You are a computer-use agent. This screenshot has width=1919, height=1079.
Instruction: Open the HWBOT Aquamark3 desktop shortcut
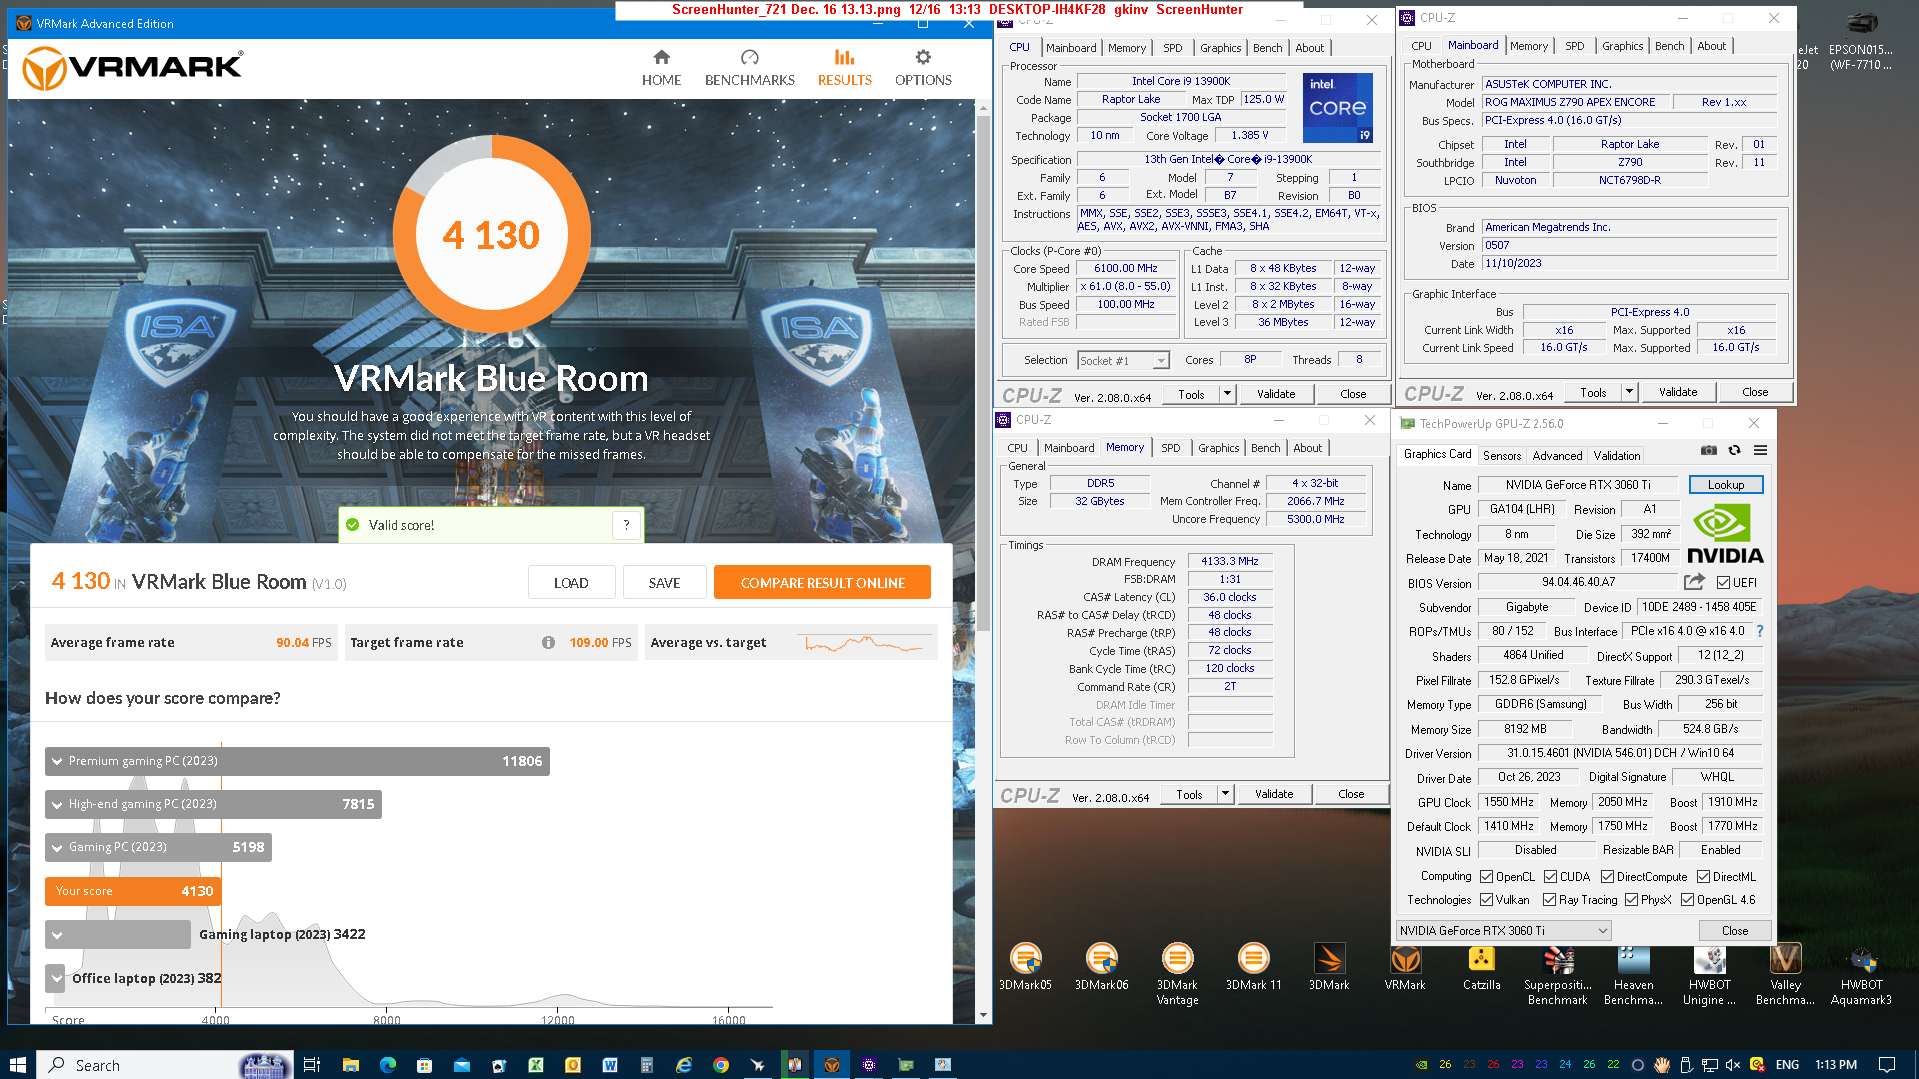click(1861, 974)
